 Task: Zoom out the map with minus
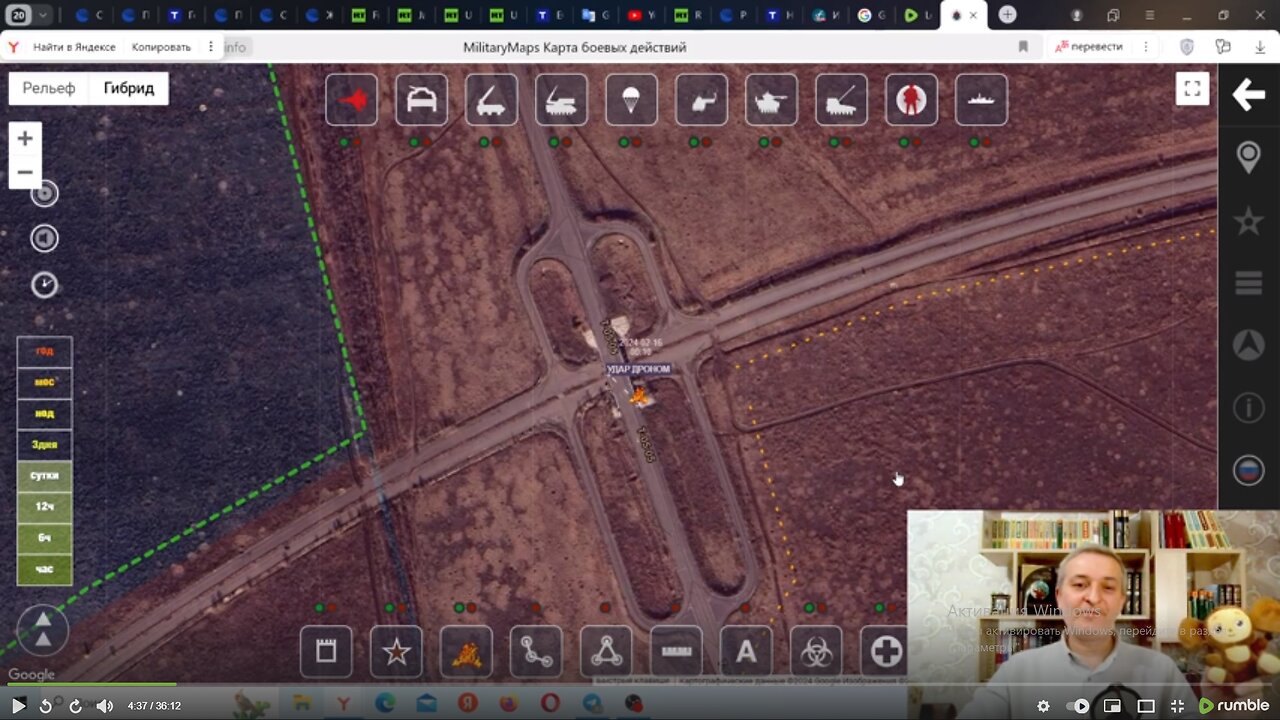pyautogui.click(x=25, y=172)
